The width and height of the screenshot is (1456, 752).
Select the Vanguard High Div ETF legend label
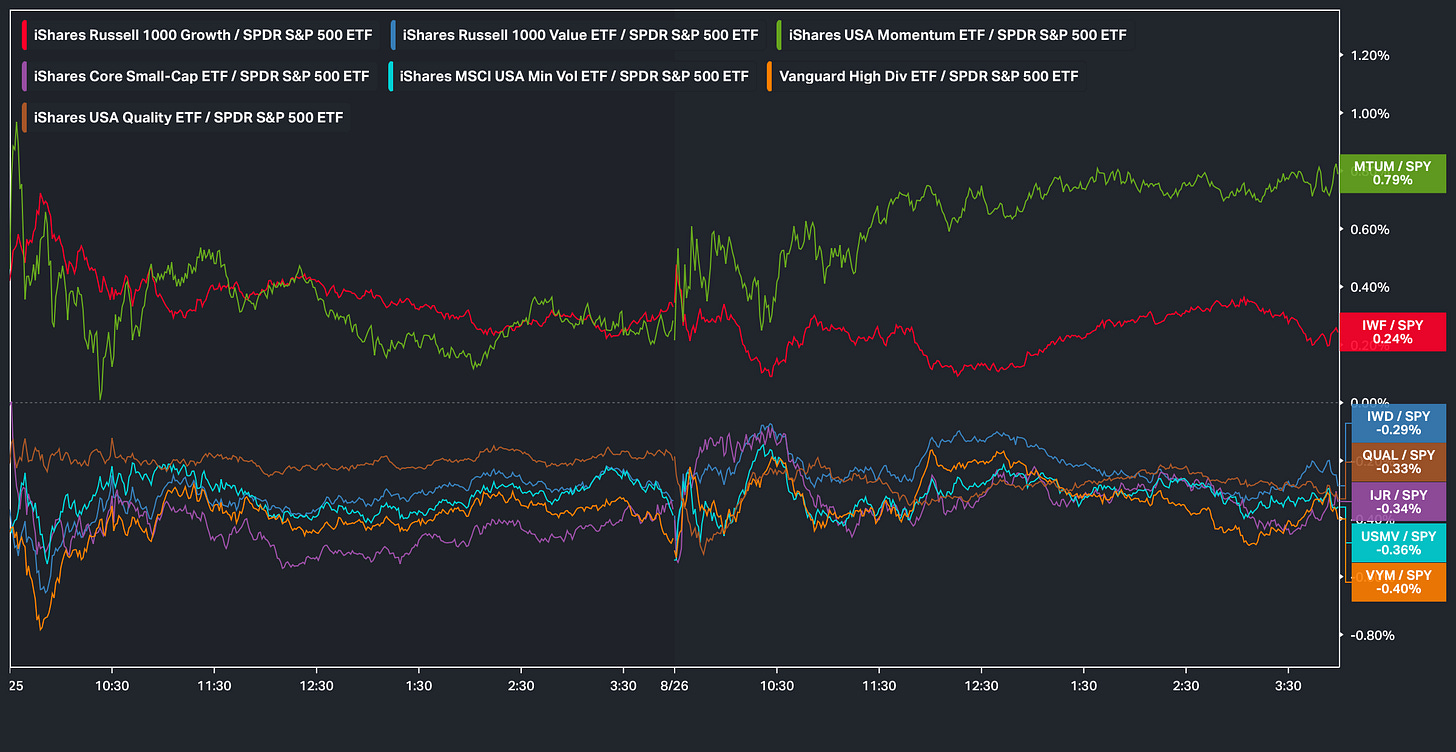[x=928, y=76]
